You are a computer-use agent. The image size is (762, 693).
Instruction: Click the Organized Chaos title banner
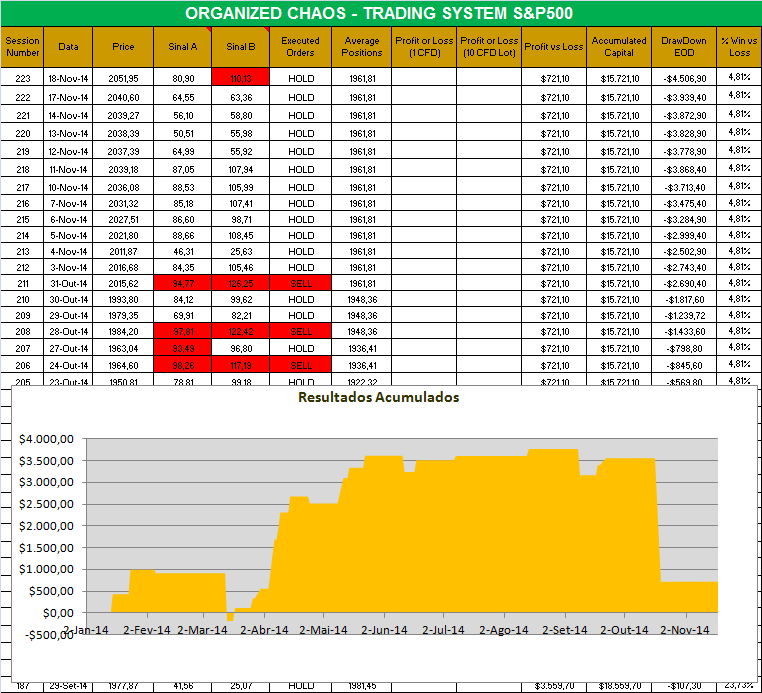click(381, 13)
